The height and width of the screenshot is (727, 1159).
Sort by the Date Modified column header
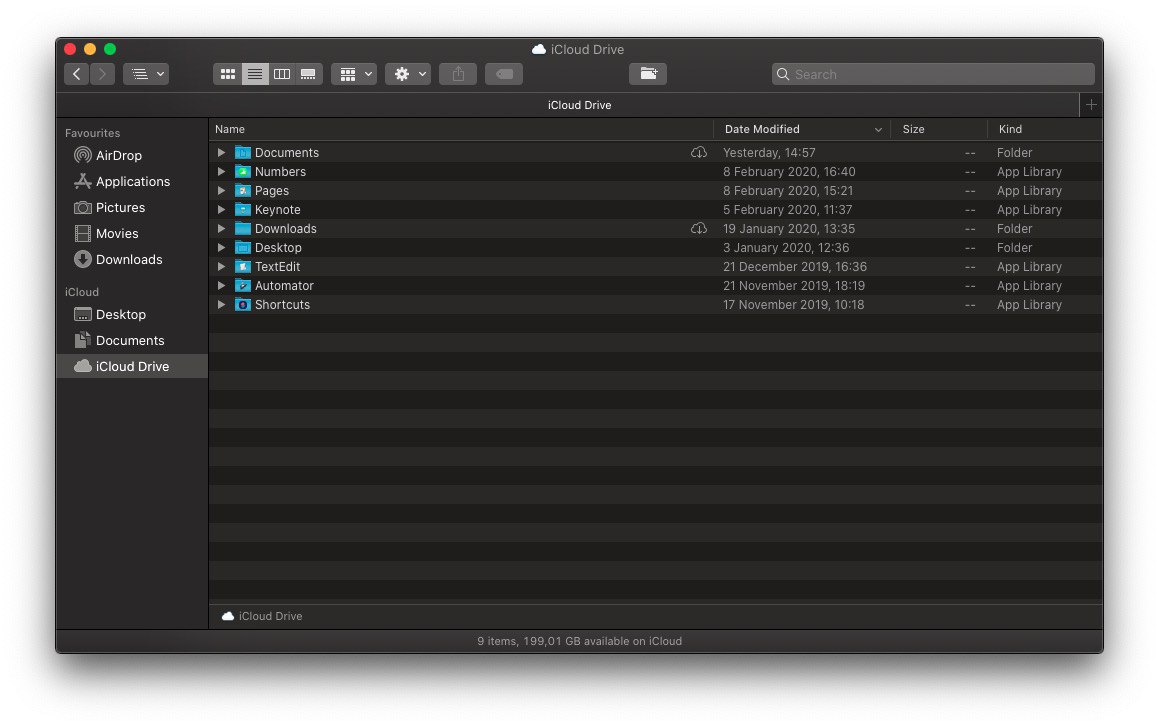click(x=802, y=129)
